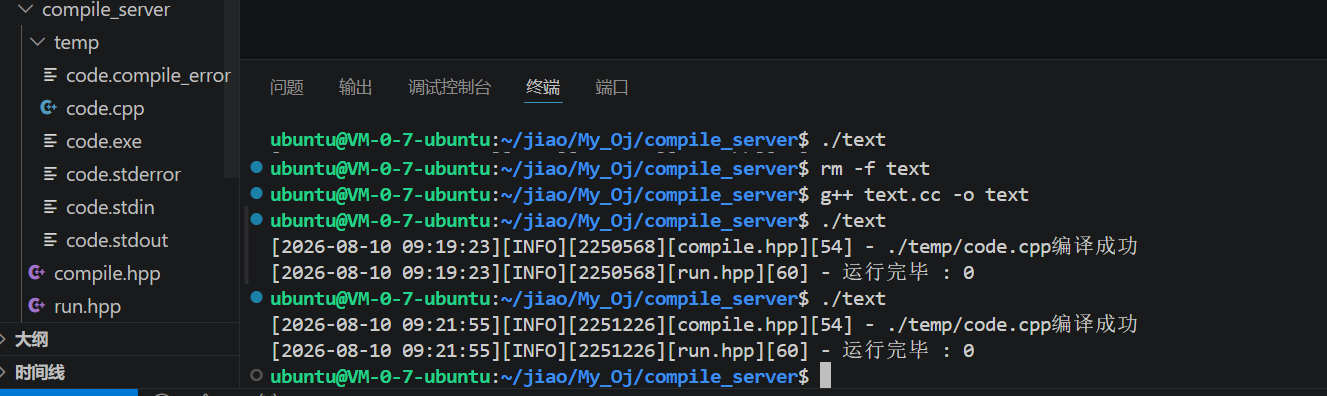The width and height of the screenshot is (1327, 396).
Task: Click the file icon beside code.stderror
Action: pyautogui.click(x=50, y=175)
